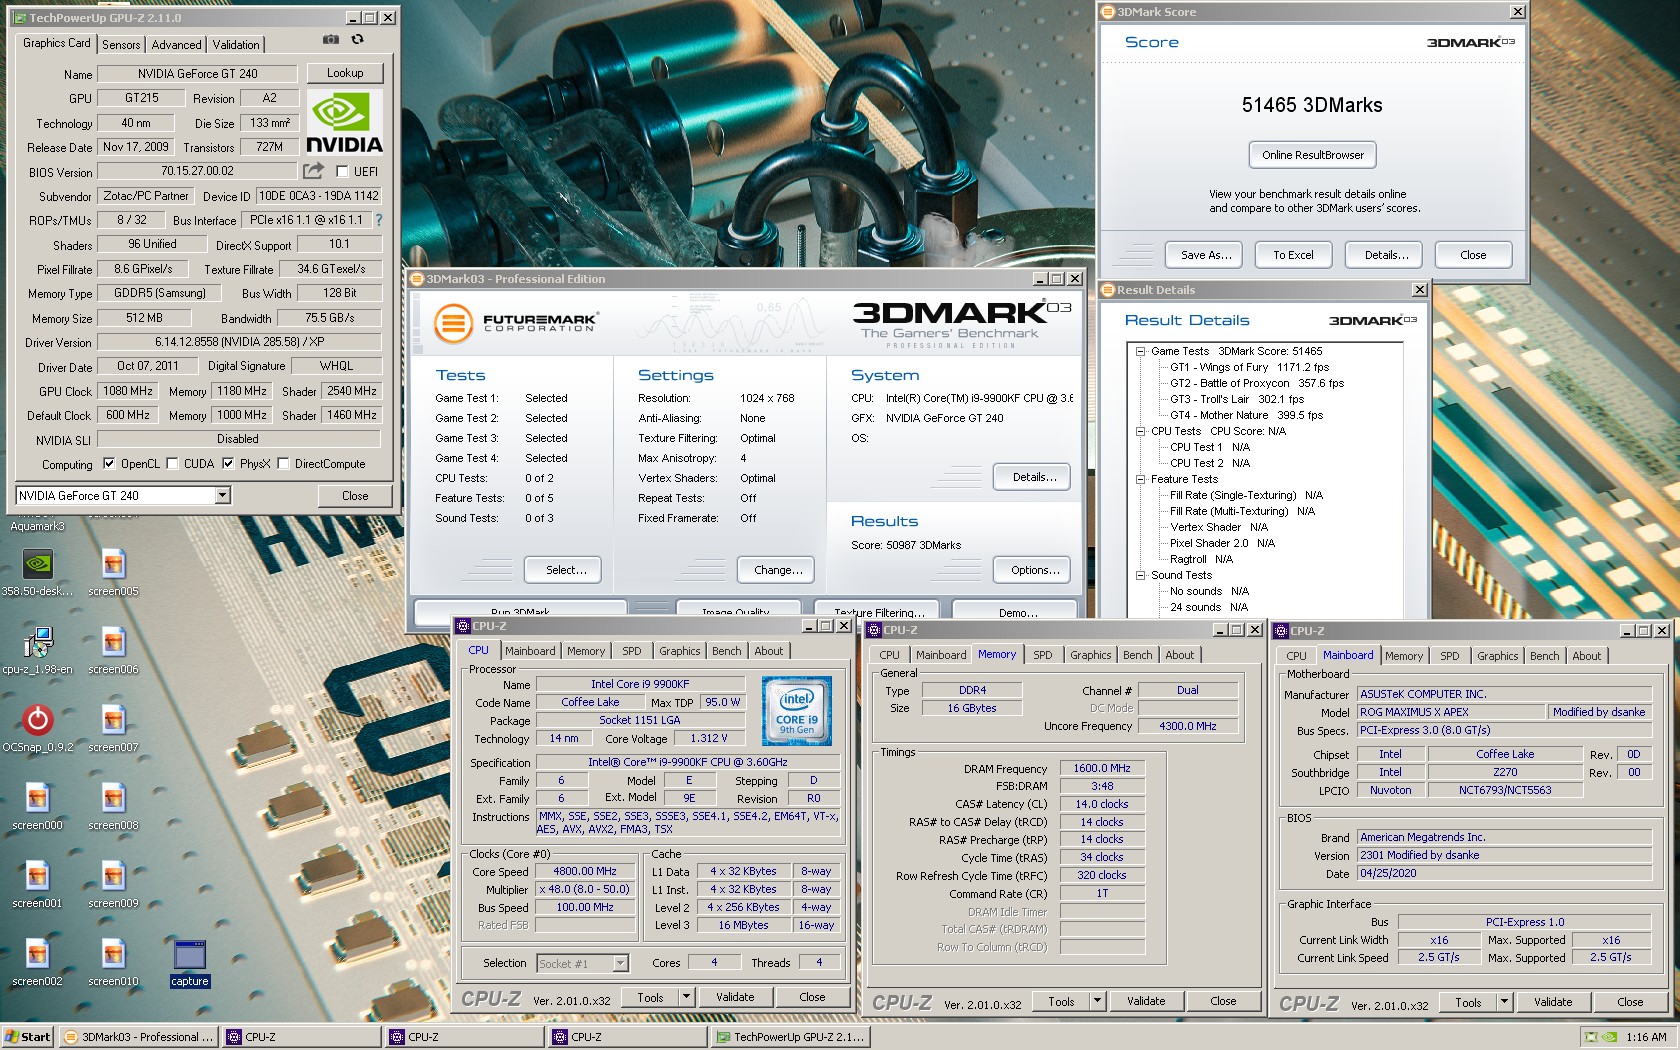Click the NVIDIA logo in GPU-Z
Viewport: 1680px width, 1050px height.
coord(344,122)
